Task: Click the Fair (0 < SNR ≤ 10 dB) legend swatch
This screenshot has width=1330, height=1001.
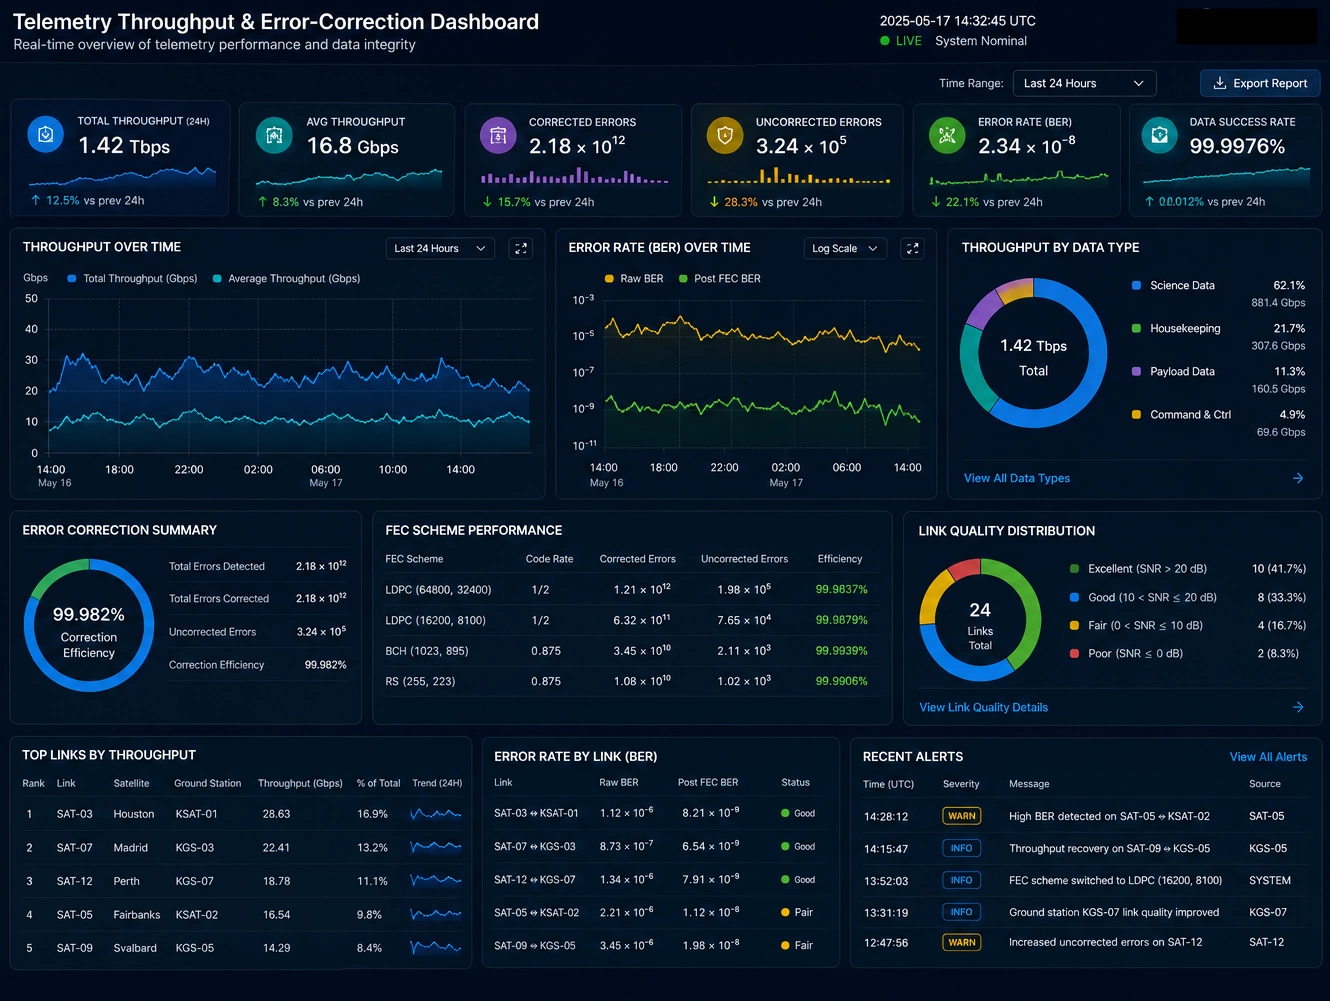Action: (x=1075, y=625)
